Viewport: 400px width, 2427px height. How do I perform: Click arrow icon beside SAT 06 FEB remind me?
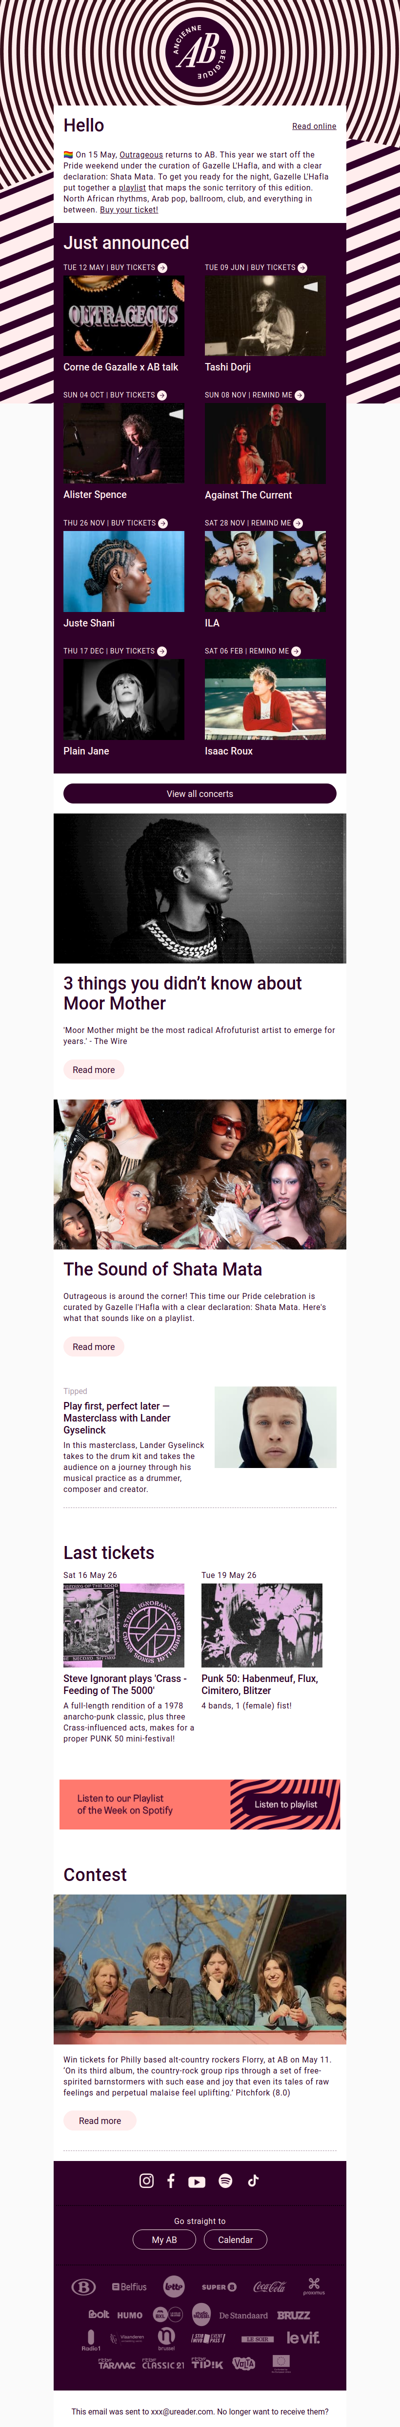[x=296, y=651]
